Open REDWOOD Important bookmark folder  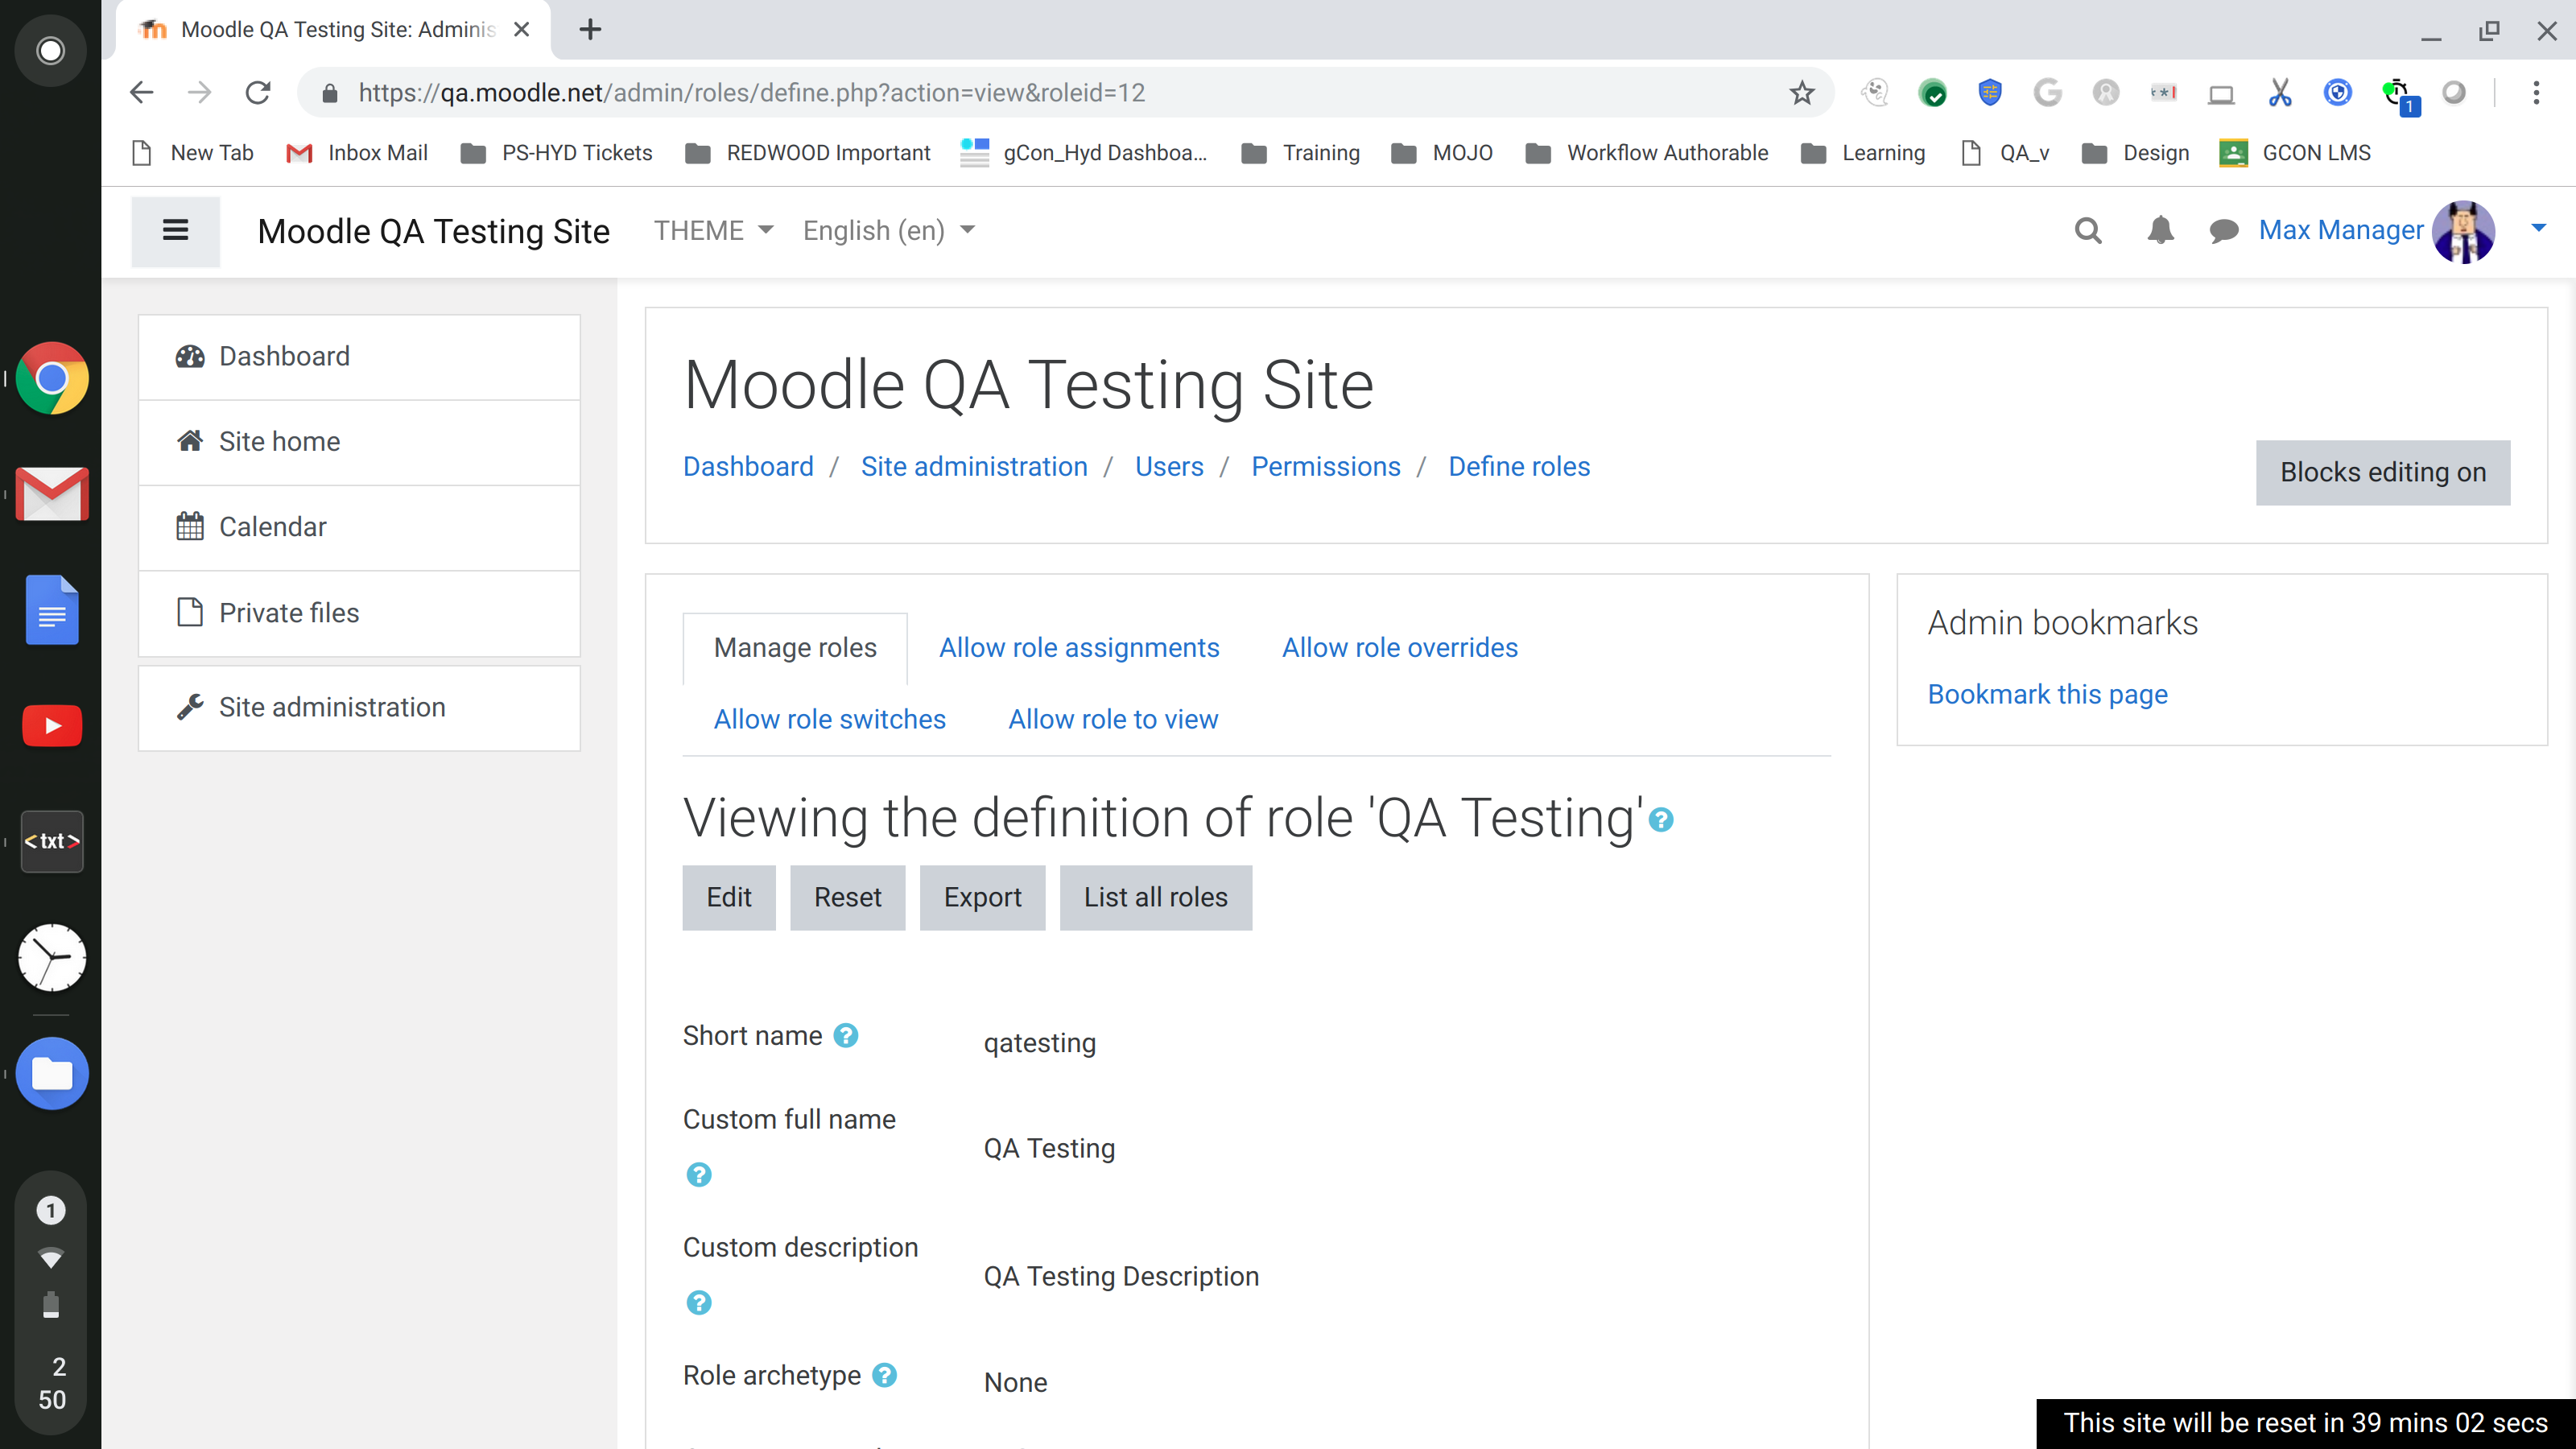pos(807,153)
